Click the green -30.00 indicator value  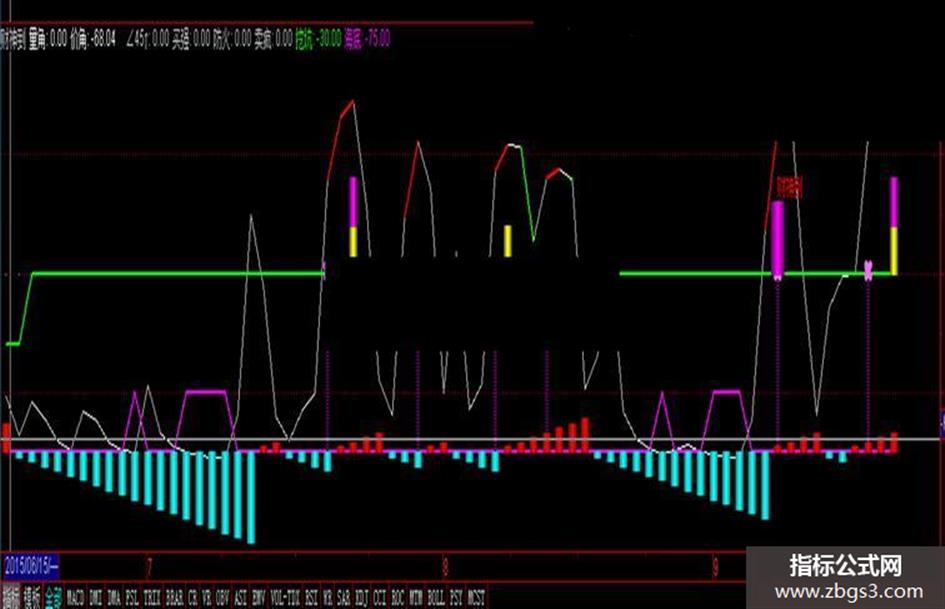pos(329,39)
